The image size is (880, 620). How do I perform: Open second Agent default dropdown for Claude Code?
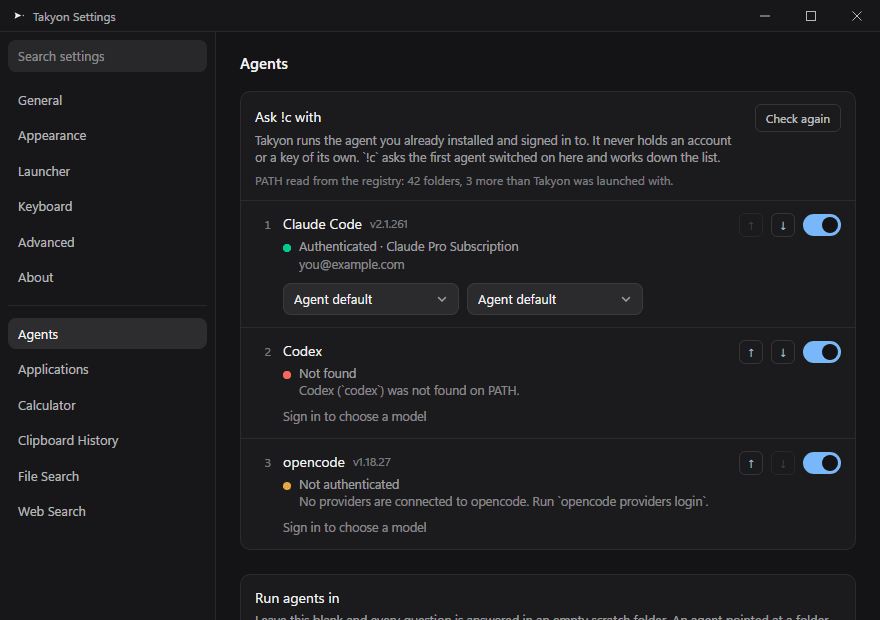(x=554, y=299)
